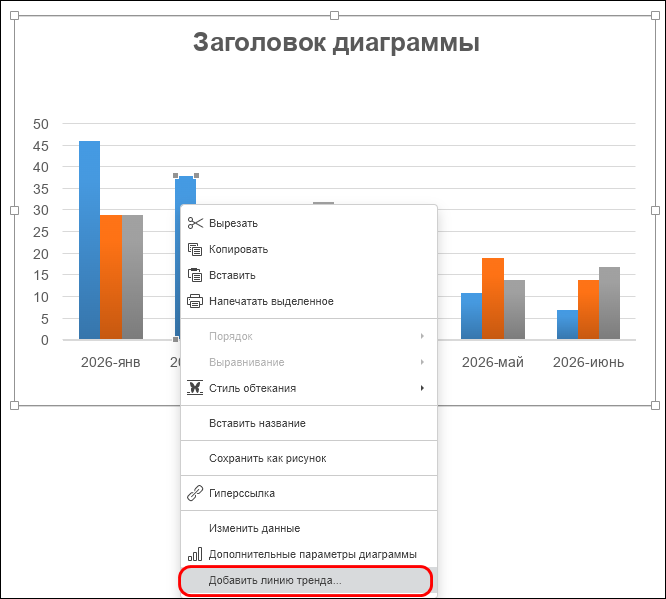Click the blue bar for 2026-янв
The image size is (666, 599).
(x=90, y=240)
